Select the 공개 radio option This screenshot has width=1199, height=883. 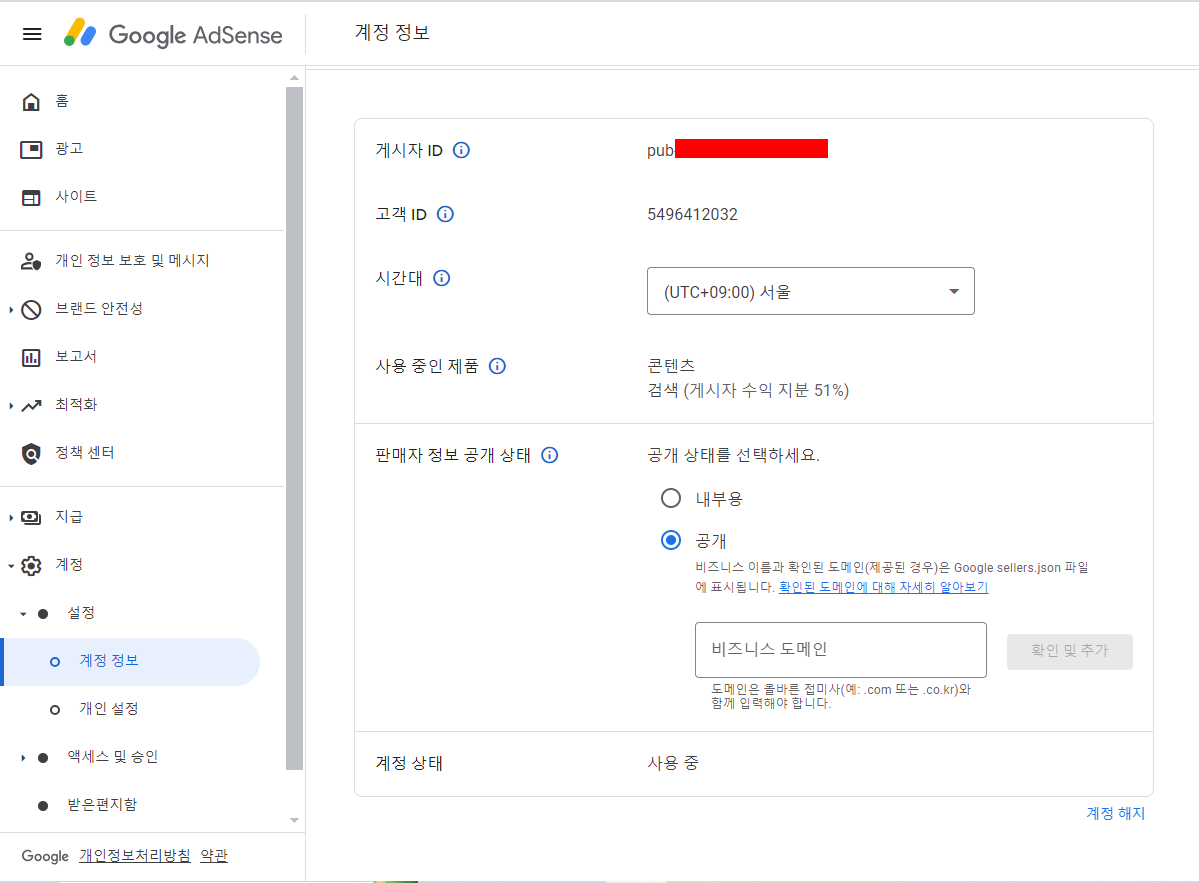click(671, 541)
